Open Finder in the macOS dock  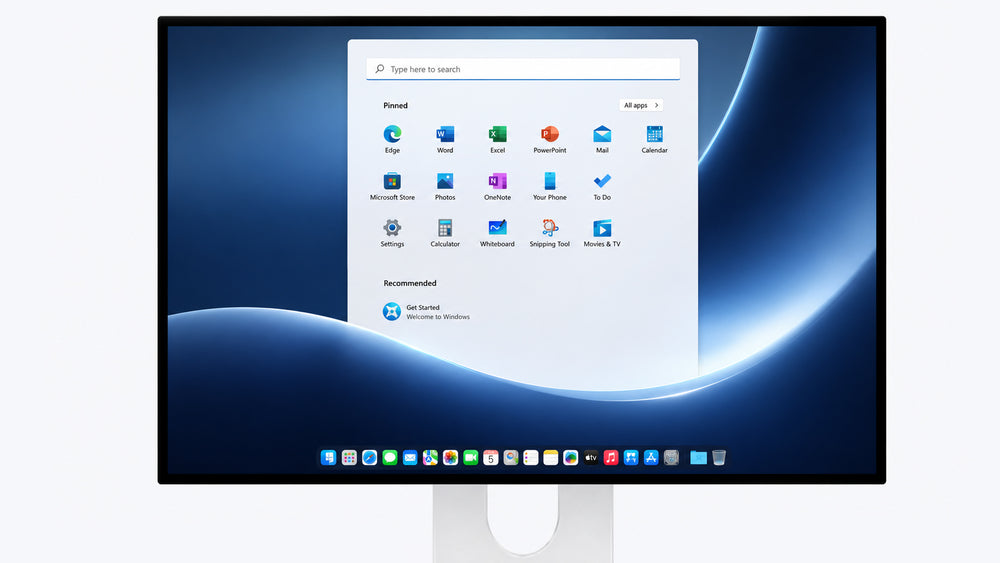[328, 457]
